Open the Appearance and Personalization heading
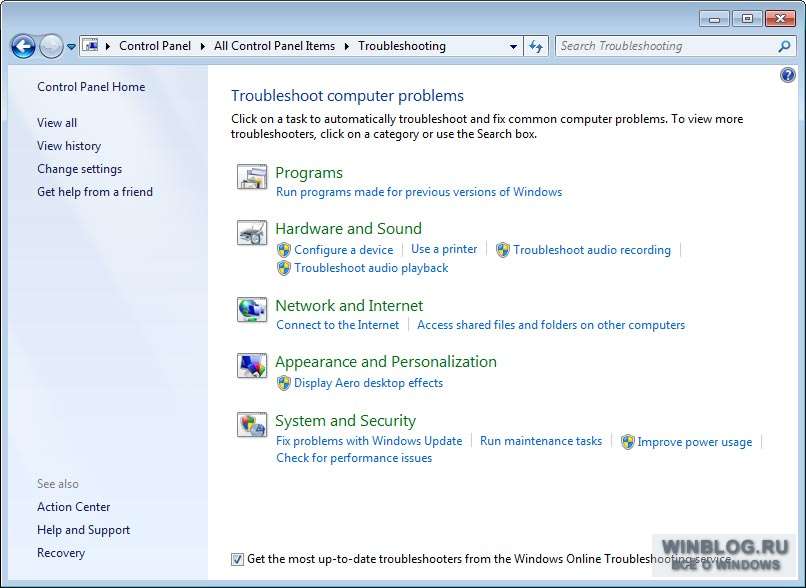This screenshot has width=806, height=588. 386,362
